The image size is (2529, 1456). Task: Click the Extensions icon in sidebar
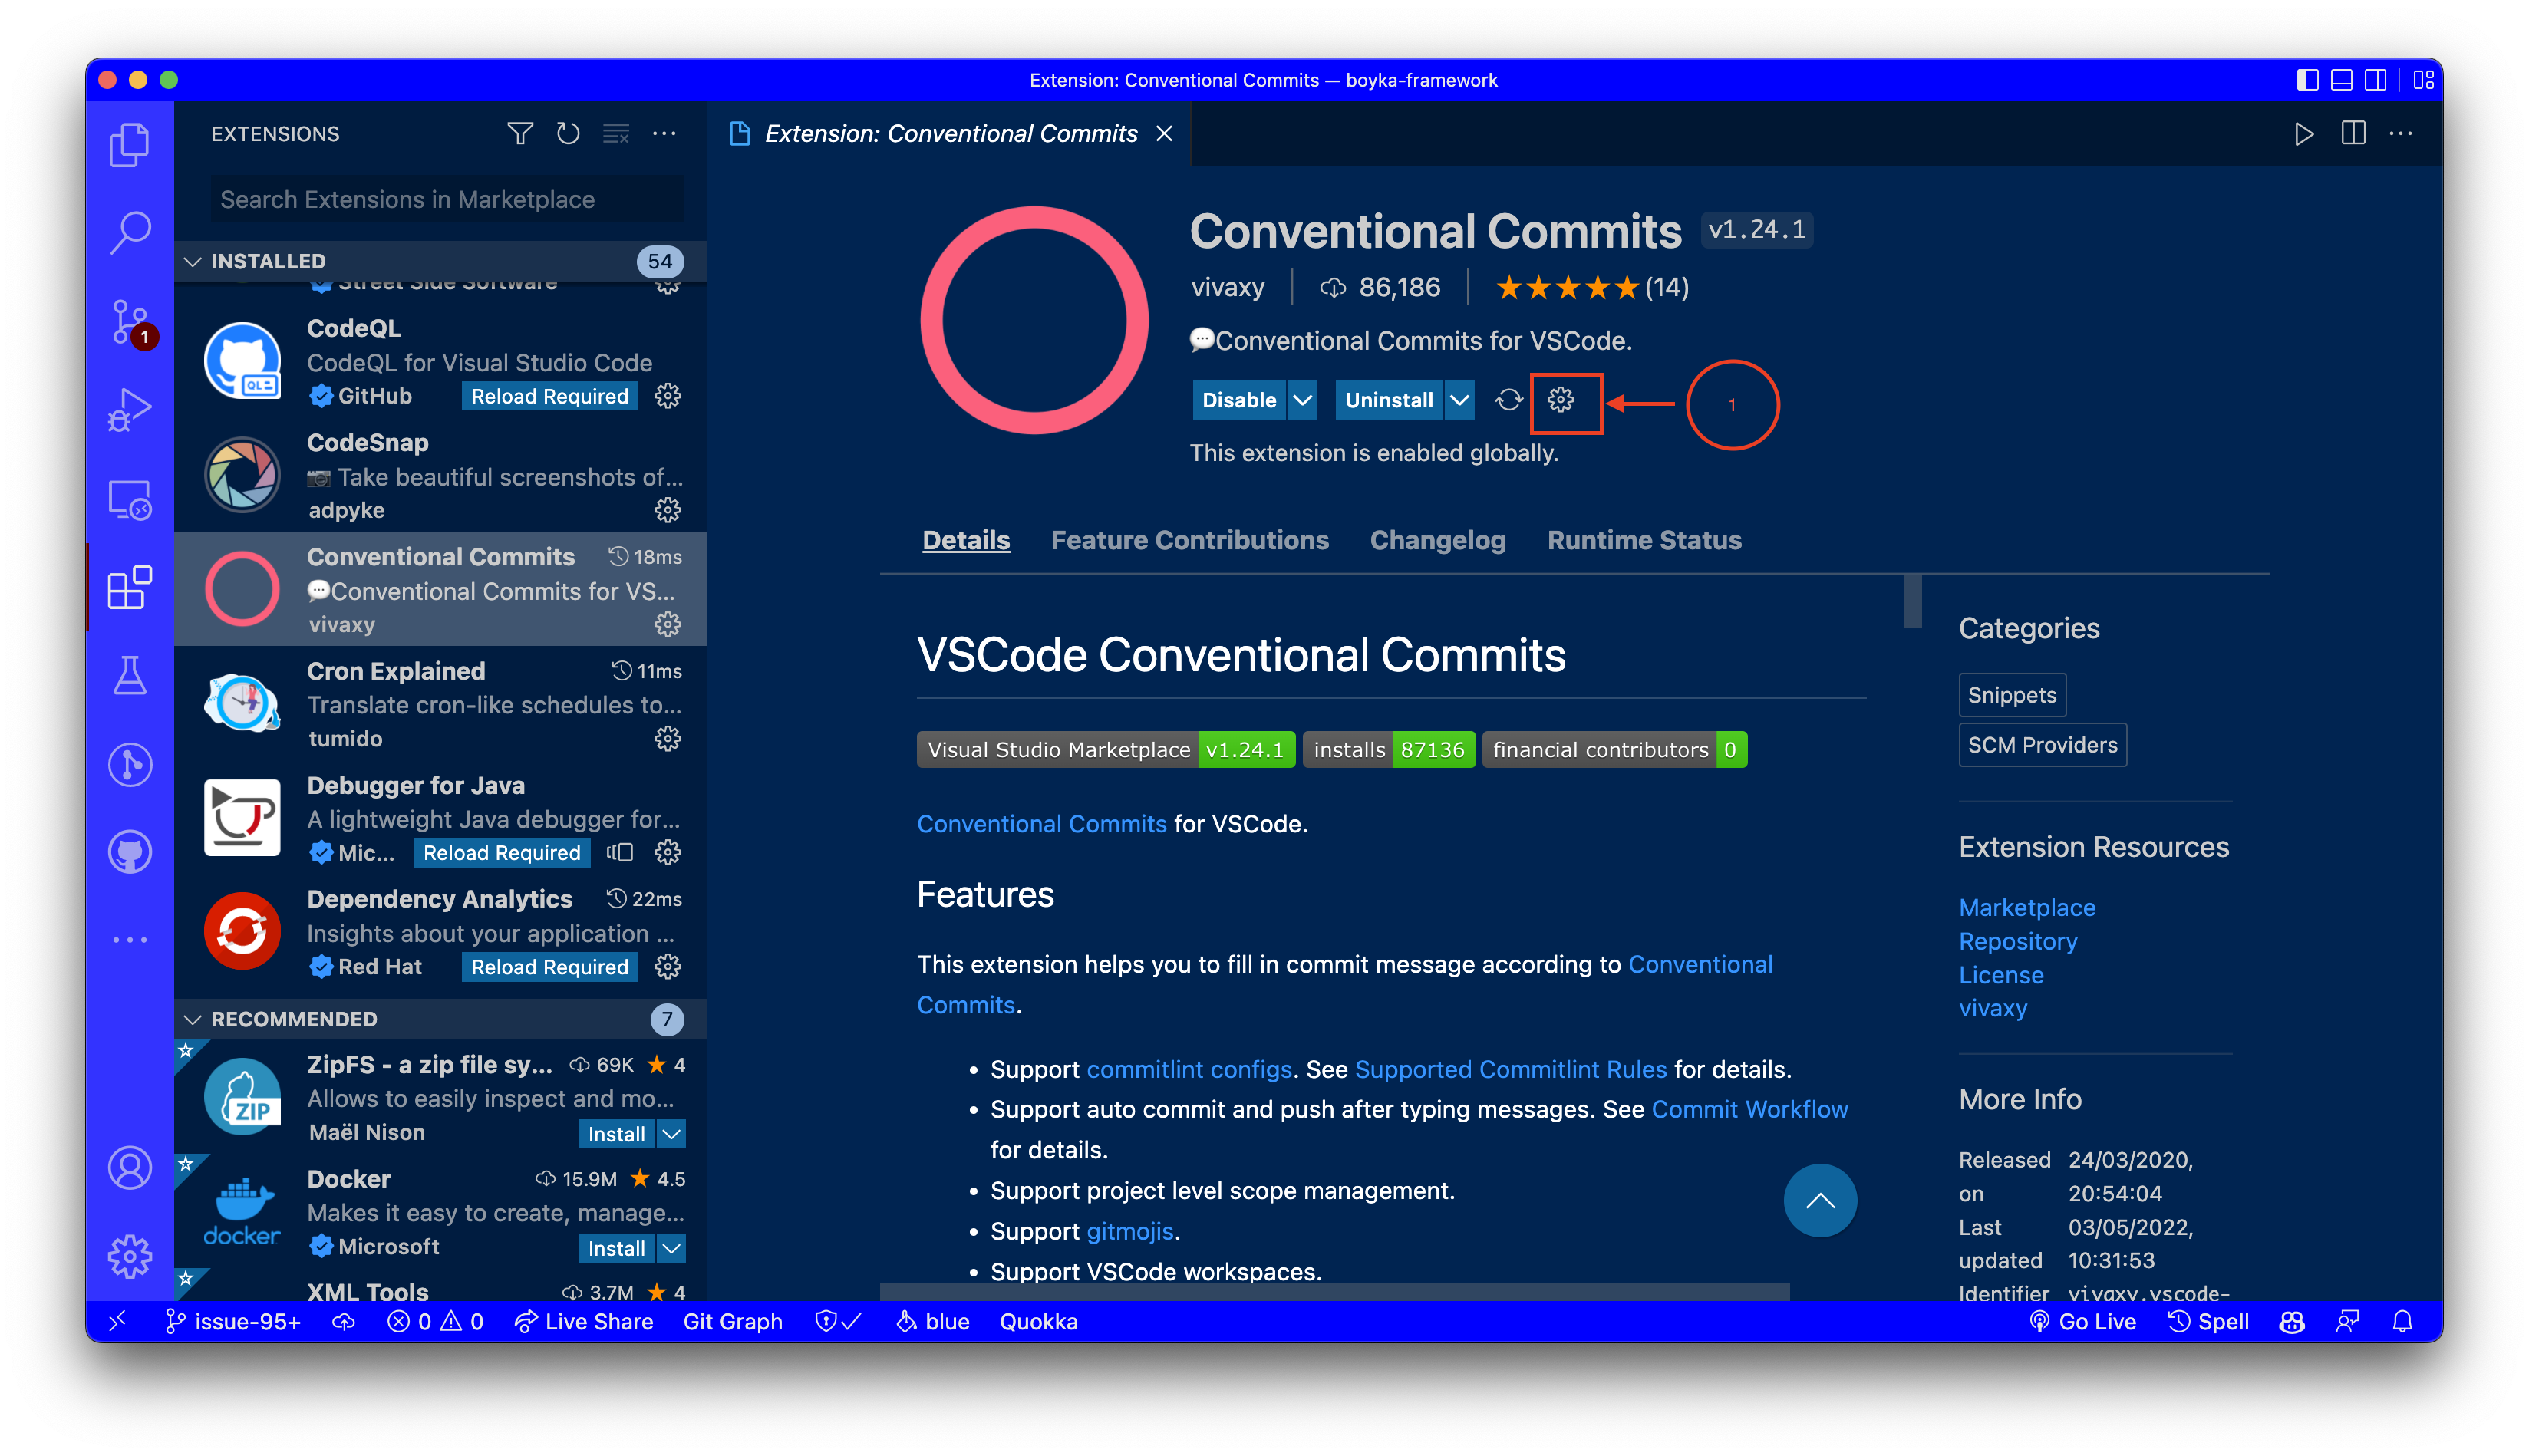coord(130,588)
